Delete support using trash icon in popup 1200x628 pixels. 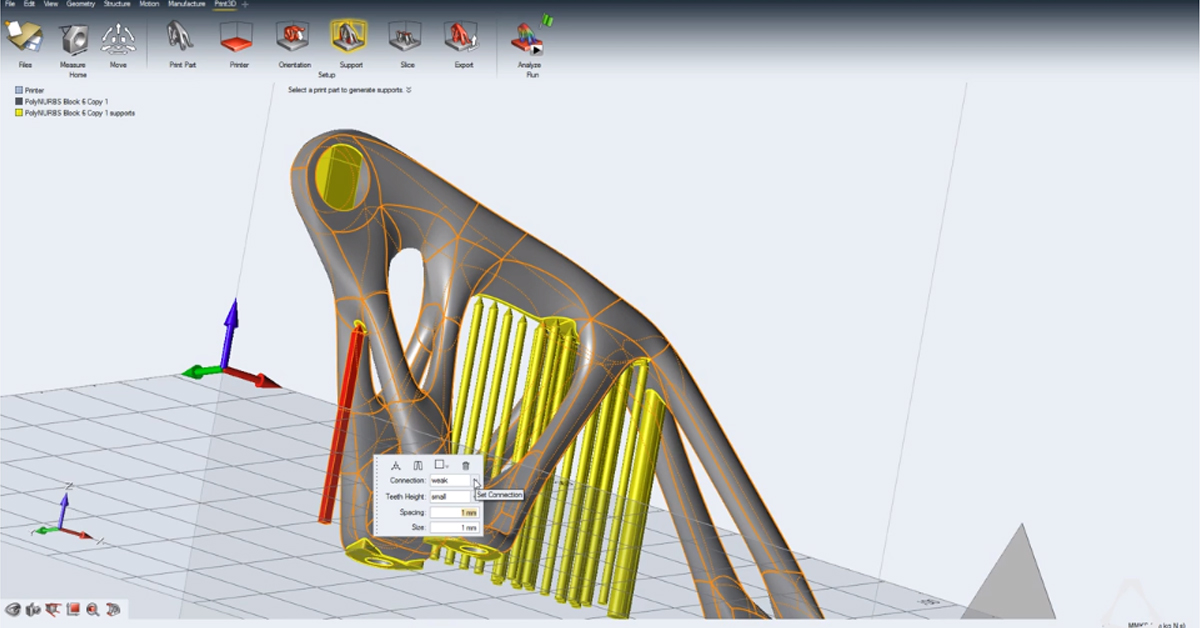point(465,466)
